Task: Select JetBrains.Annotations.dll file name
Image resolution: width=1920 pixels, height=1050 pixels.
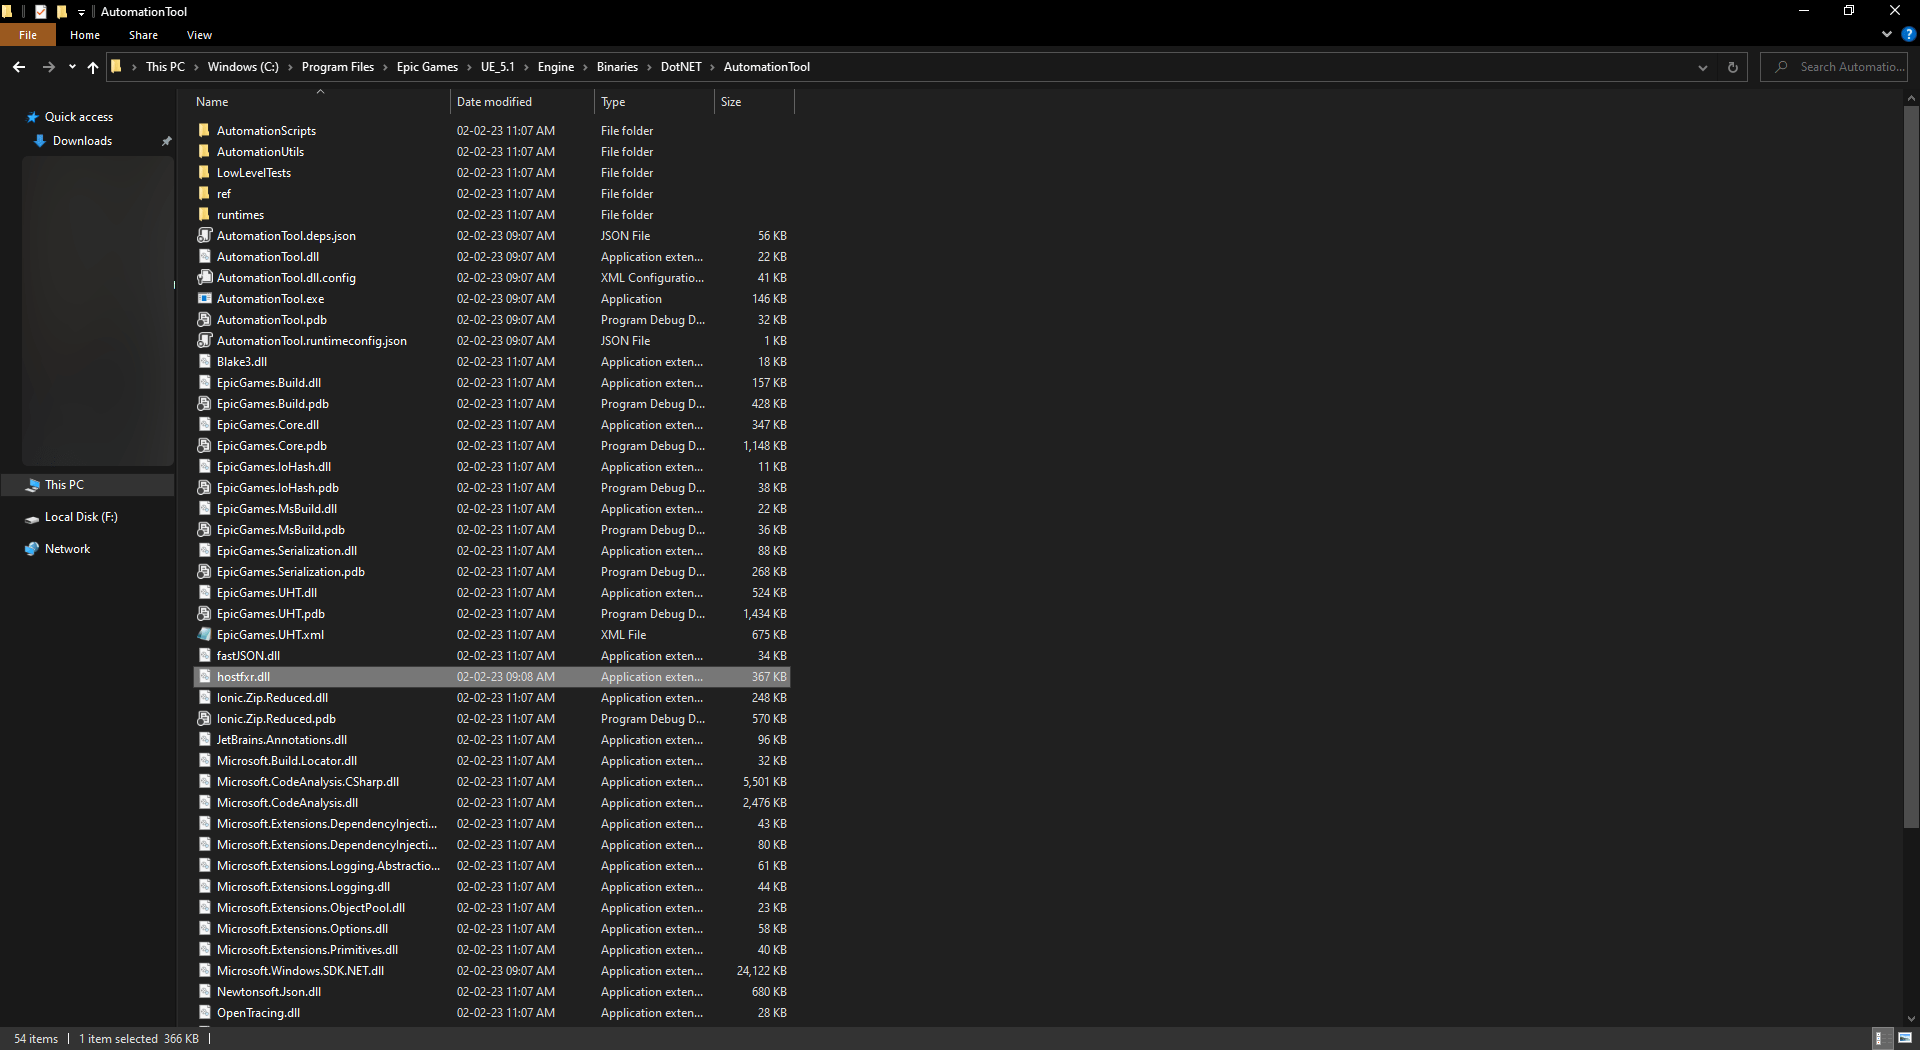Action: 282,740
